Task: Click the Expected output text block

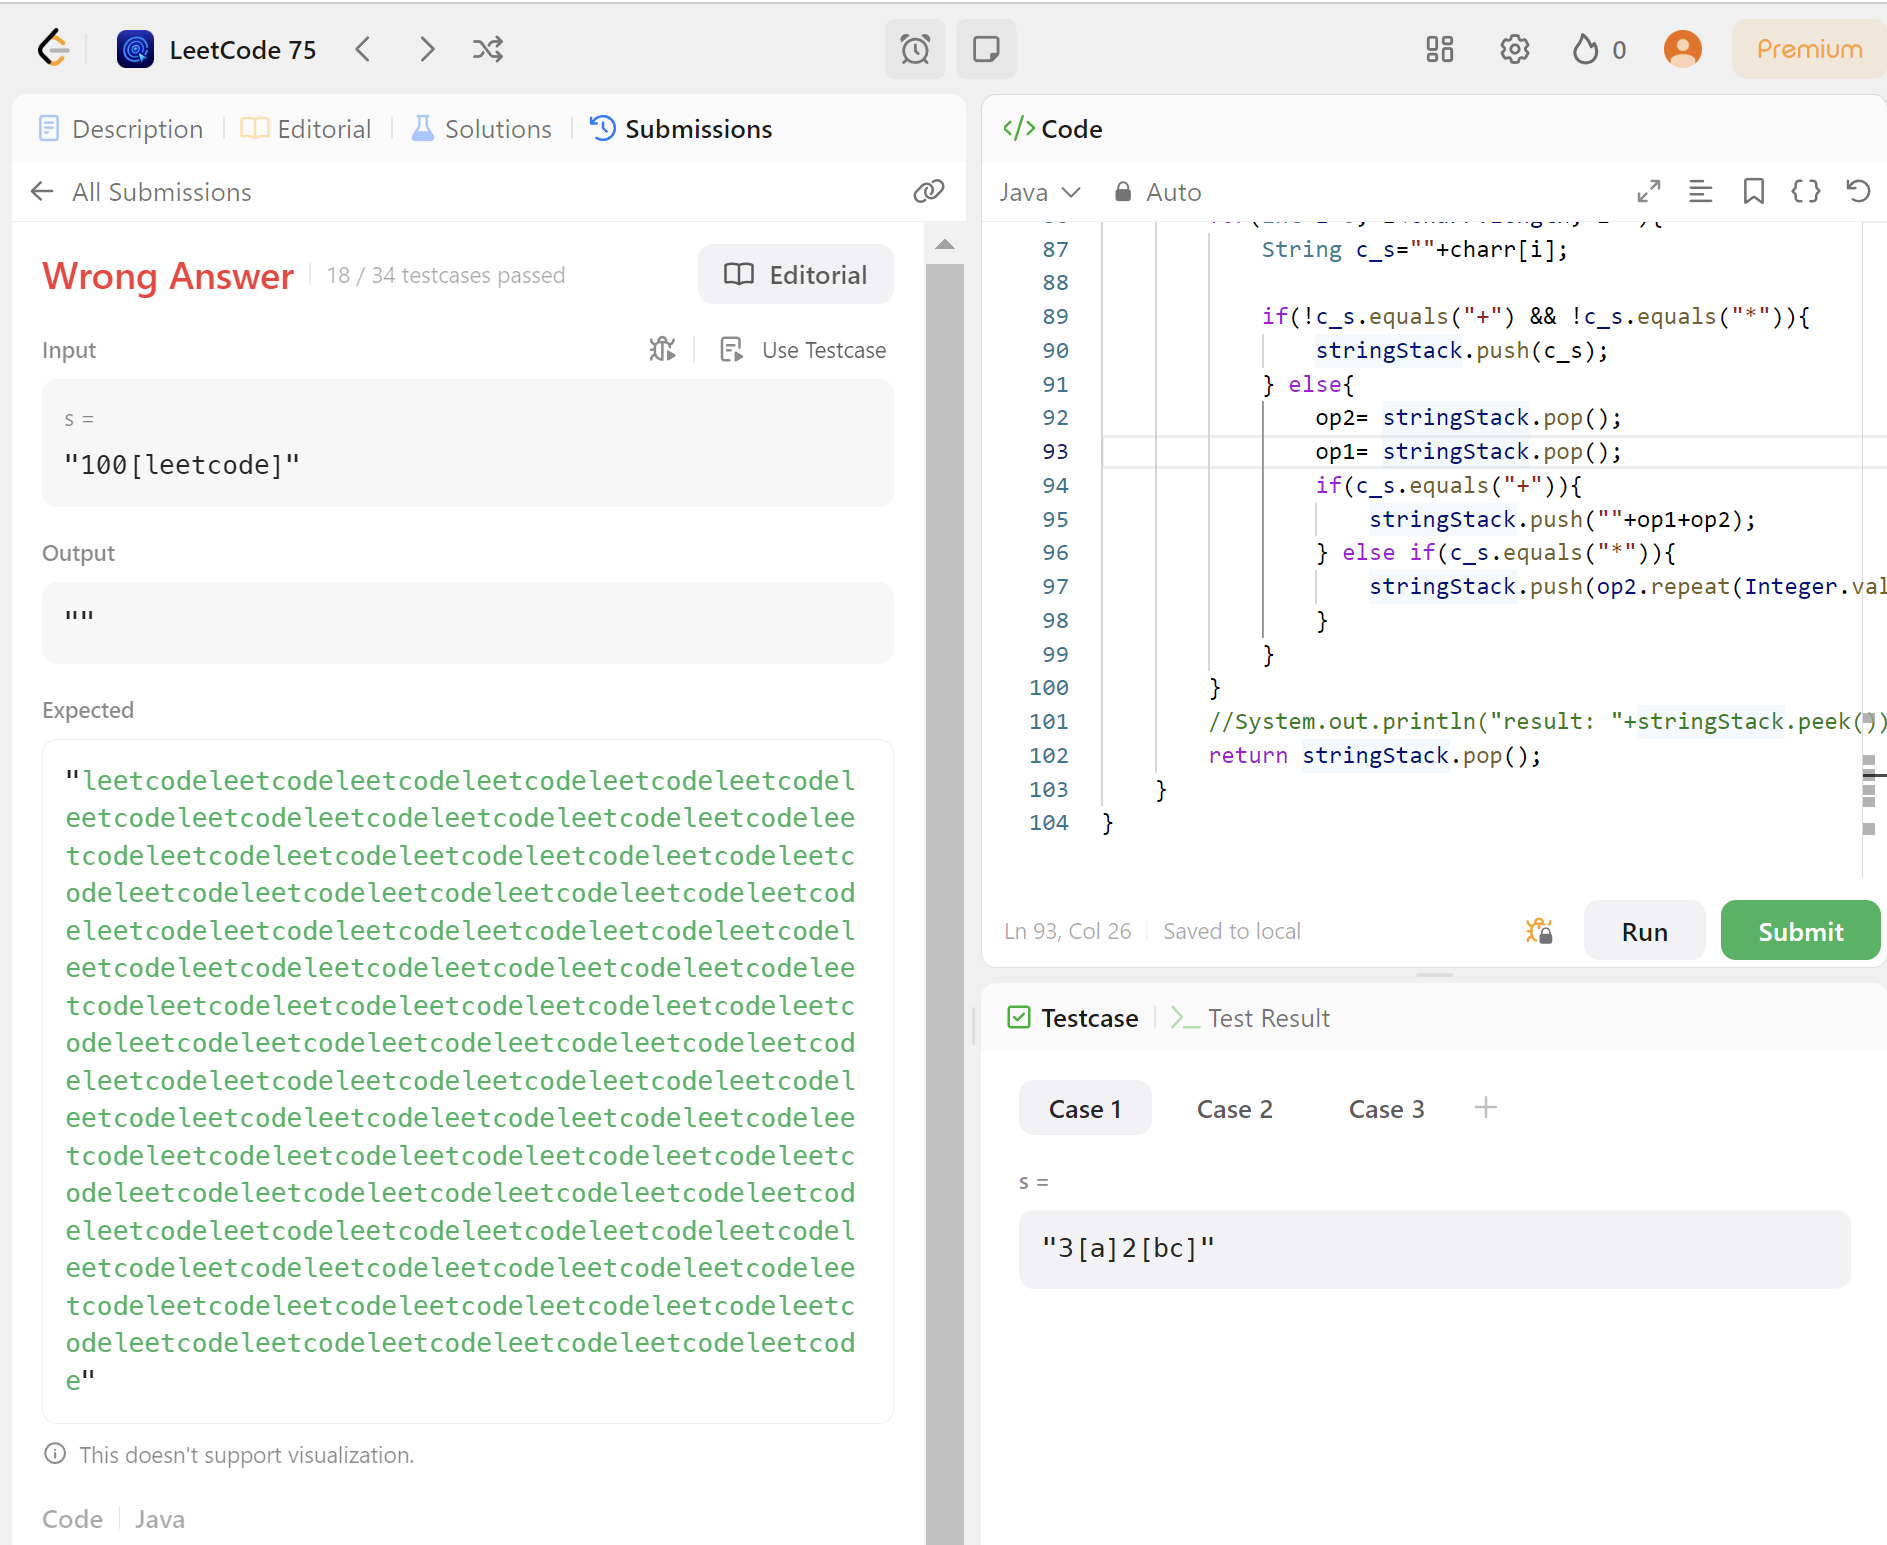Action: [467, 1080]
